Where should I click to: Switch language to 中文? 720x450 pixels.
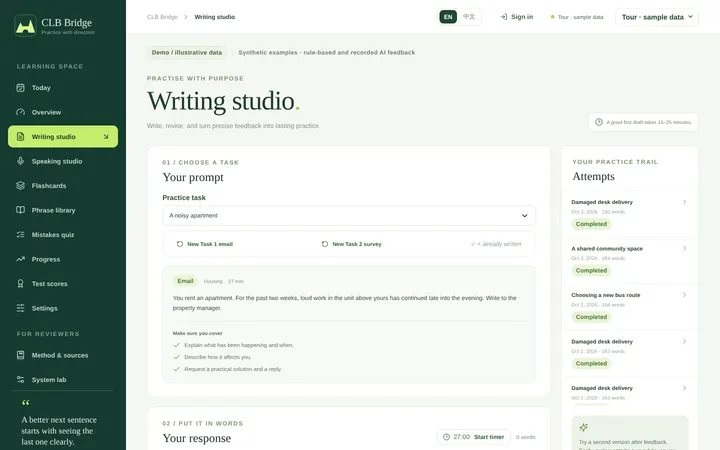pos(469,17)
